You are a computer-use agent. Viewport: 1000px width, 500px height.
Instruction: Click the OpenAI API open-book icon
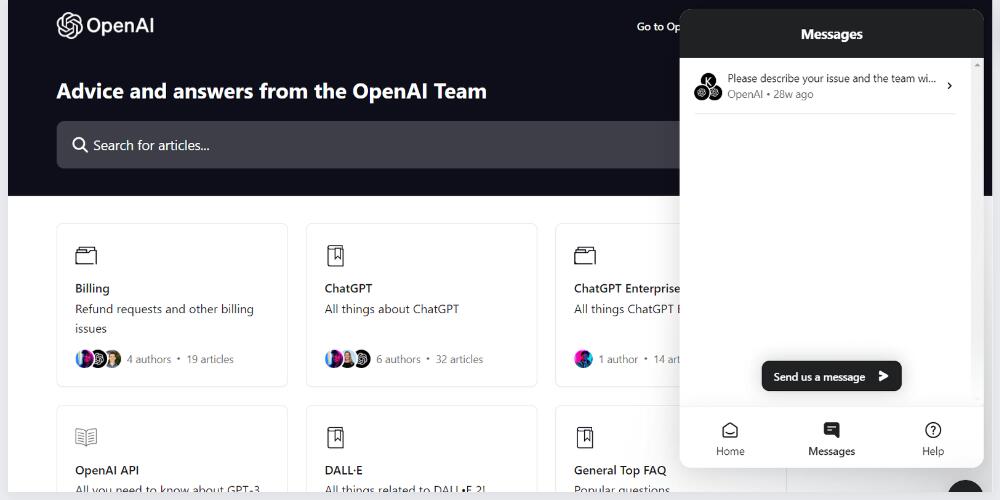tap(86, 437)
